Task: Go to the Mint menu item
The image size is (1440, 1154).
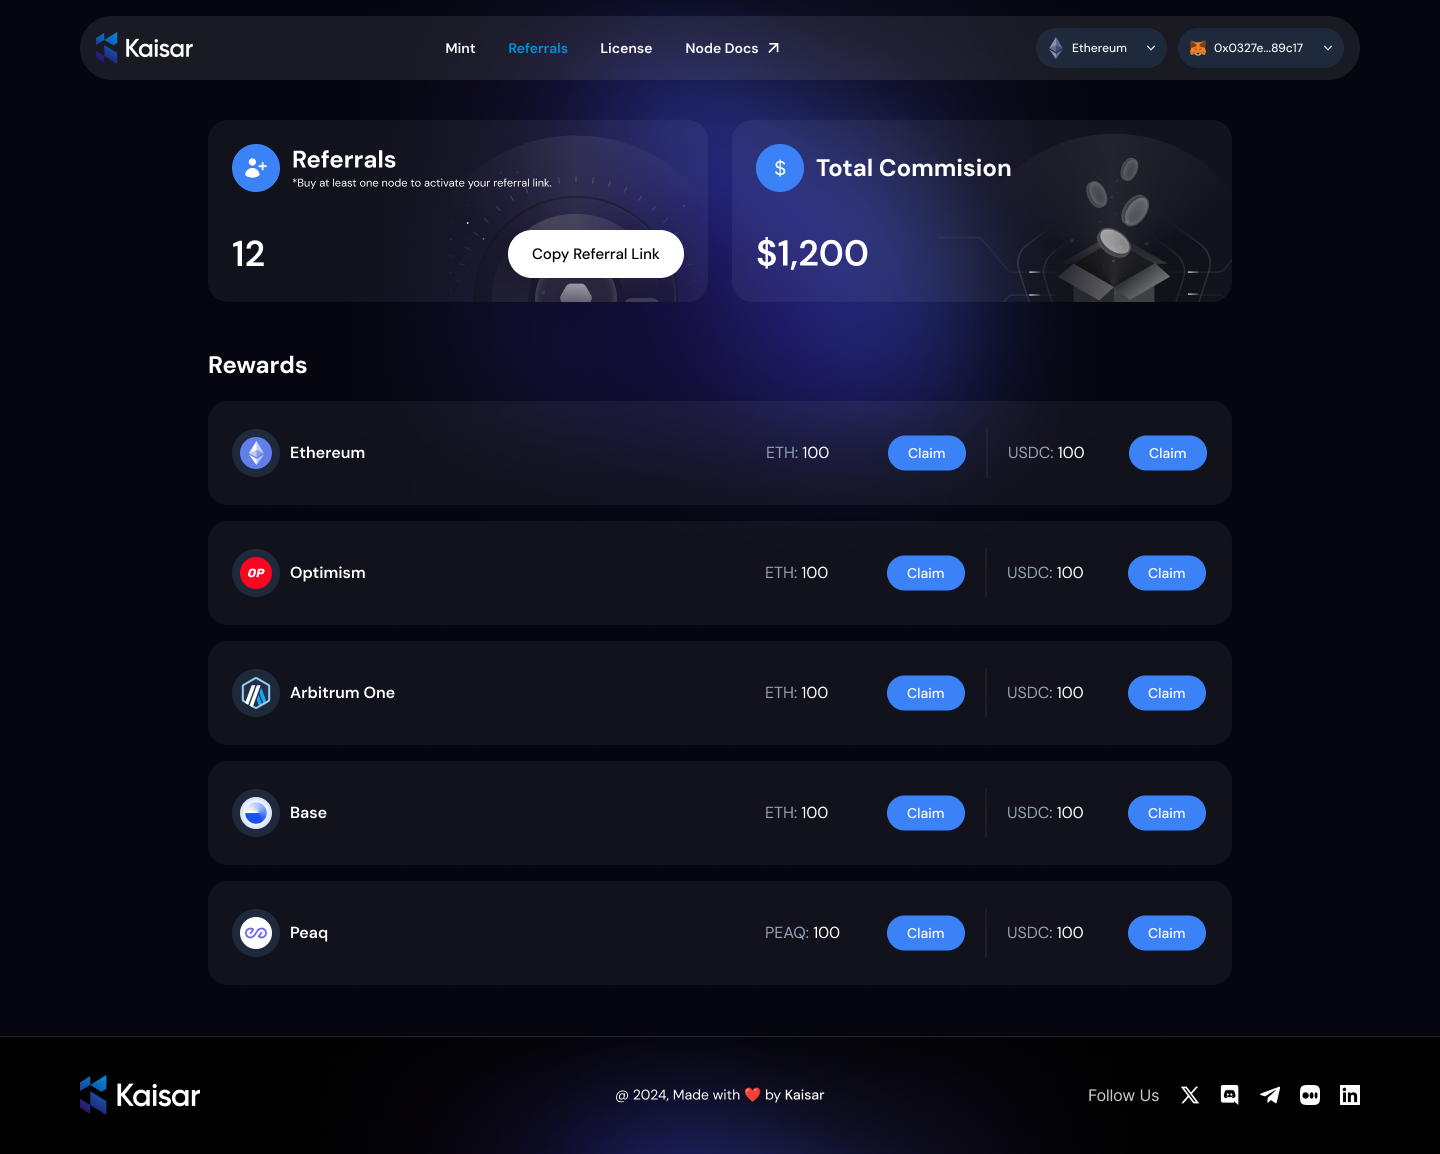Action: tap(460, 48)
